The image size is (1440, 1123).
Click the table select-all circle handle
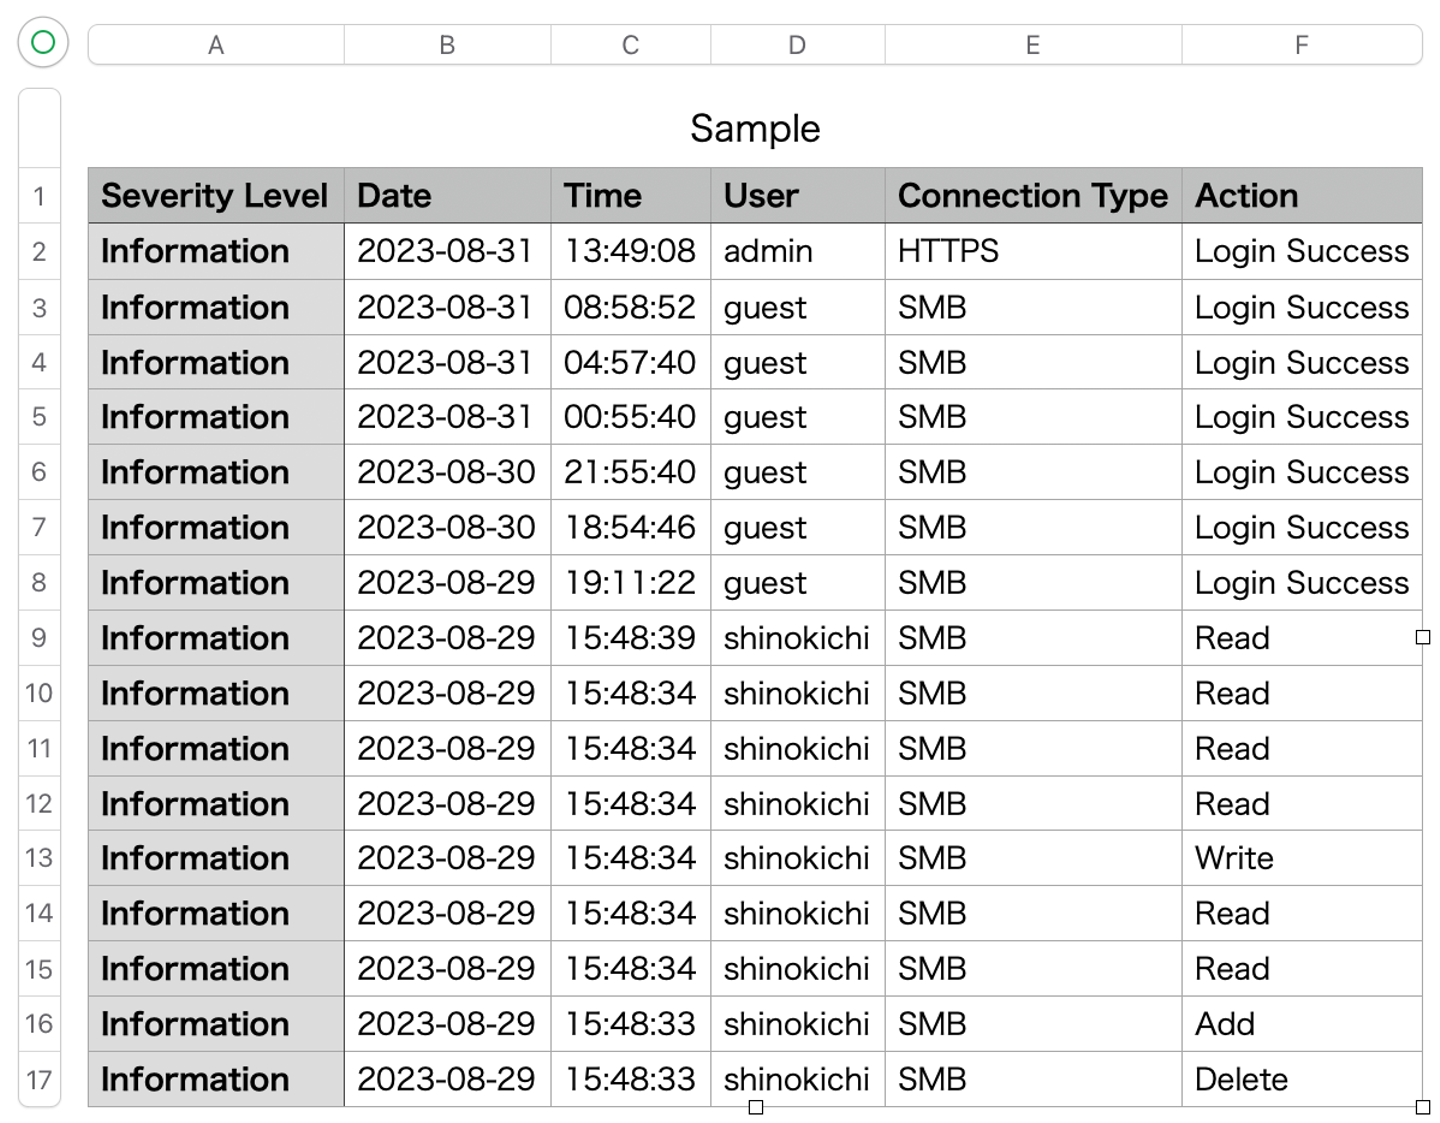[43, 42]
